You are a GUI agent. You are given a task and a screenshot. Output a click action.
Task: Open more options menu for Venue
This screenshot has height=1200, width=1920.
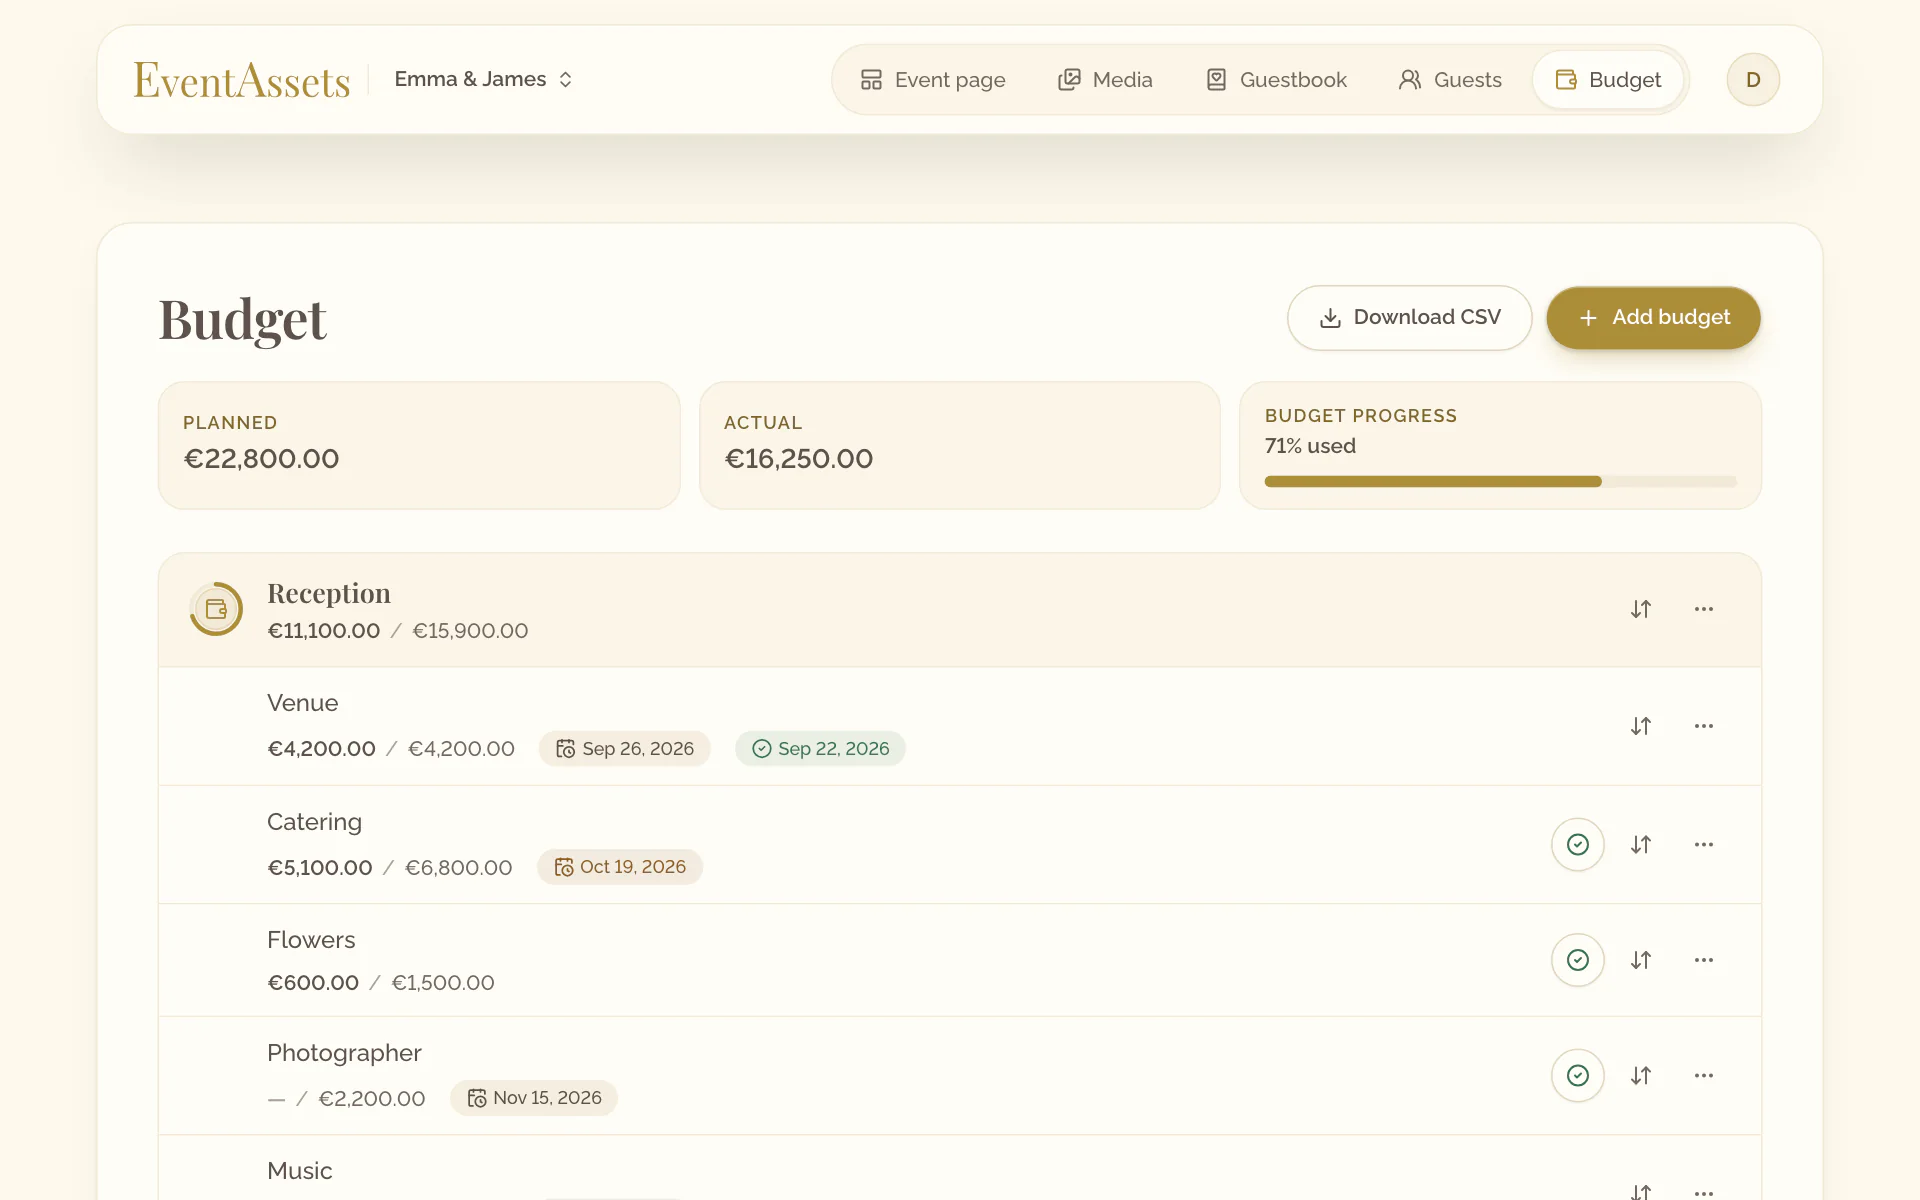pyautogui.click(x=1704, y=726)
